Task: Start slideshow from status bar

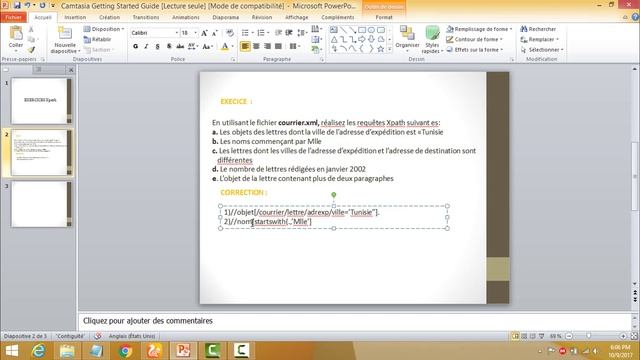Action: 542,336
